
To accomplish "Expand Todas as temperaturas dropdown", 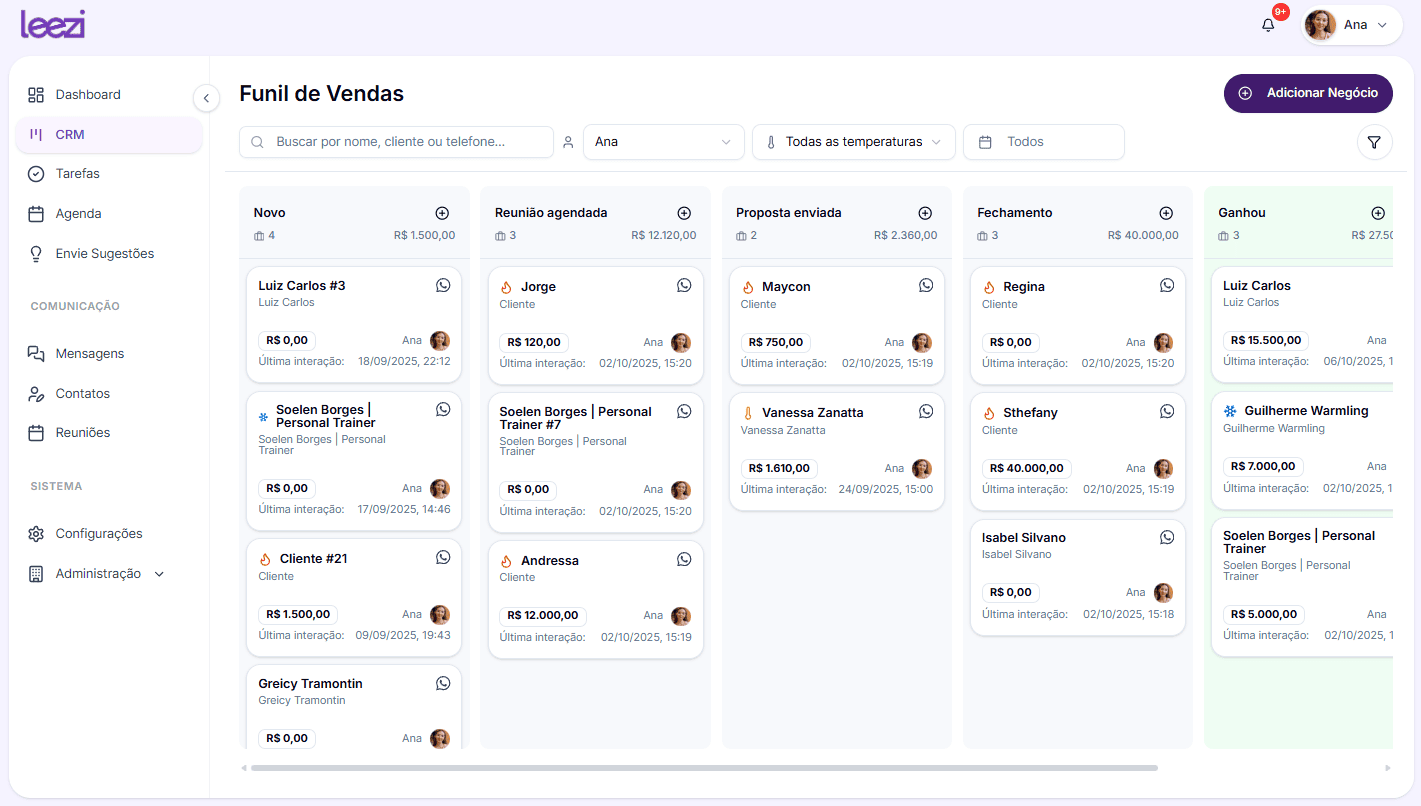I will click(853, 142).
